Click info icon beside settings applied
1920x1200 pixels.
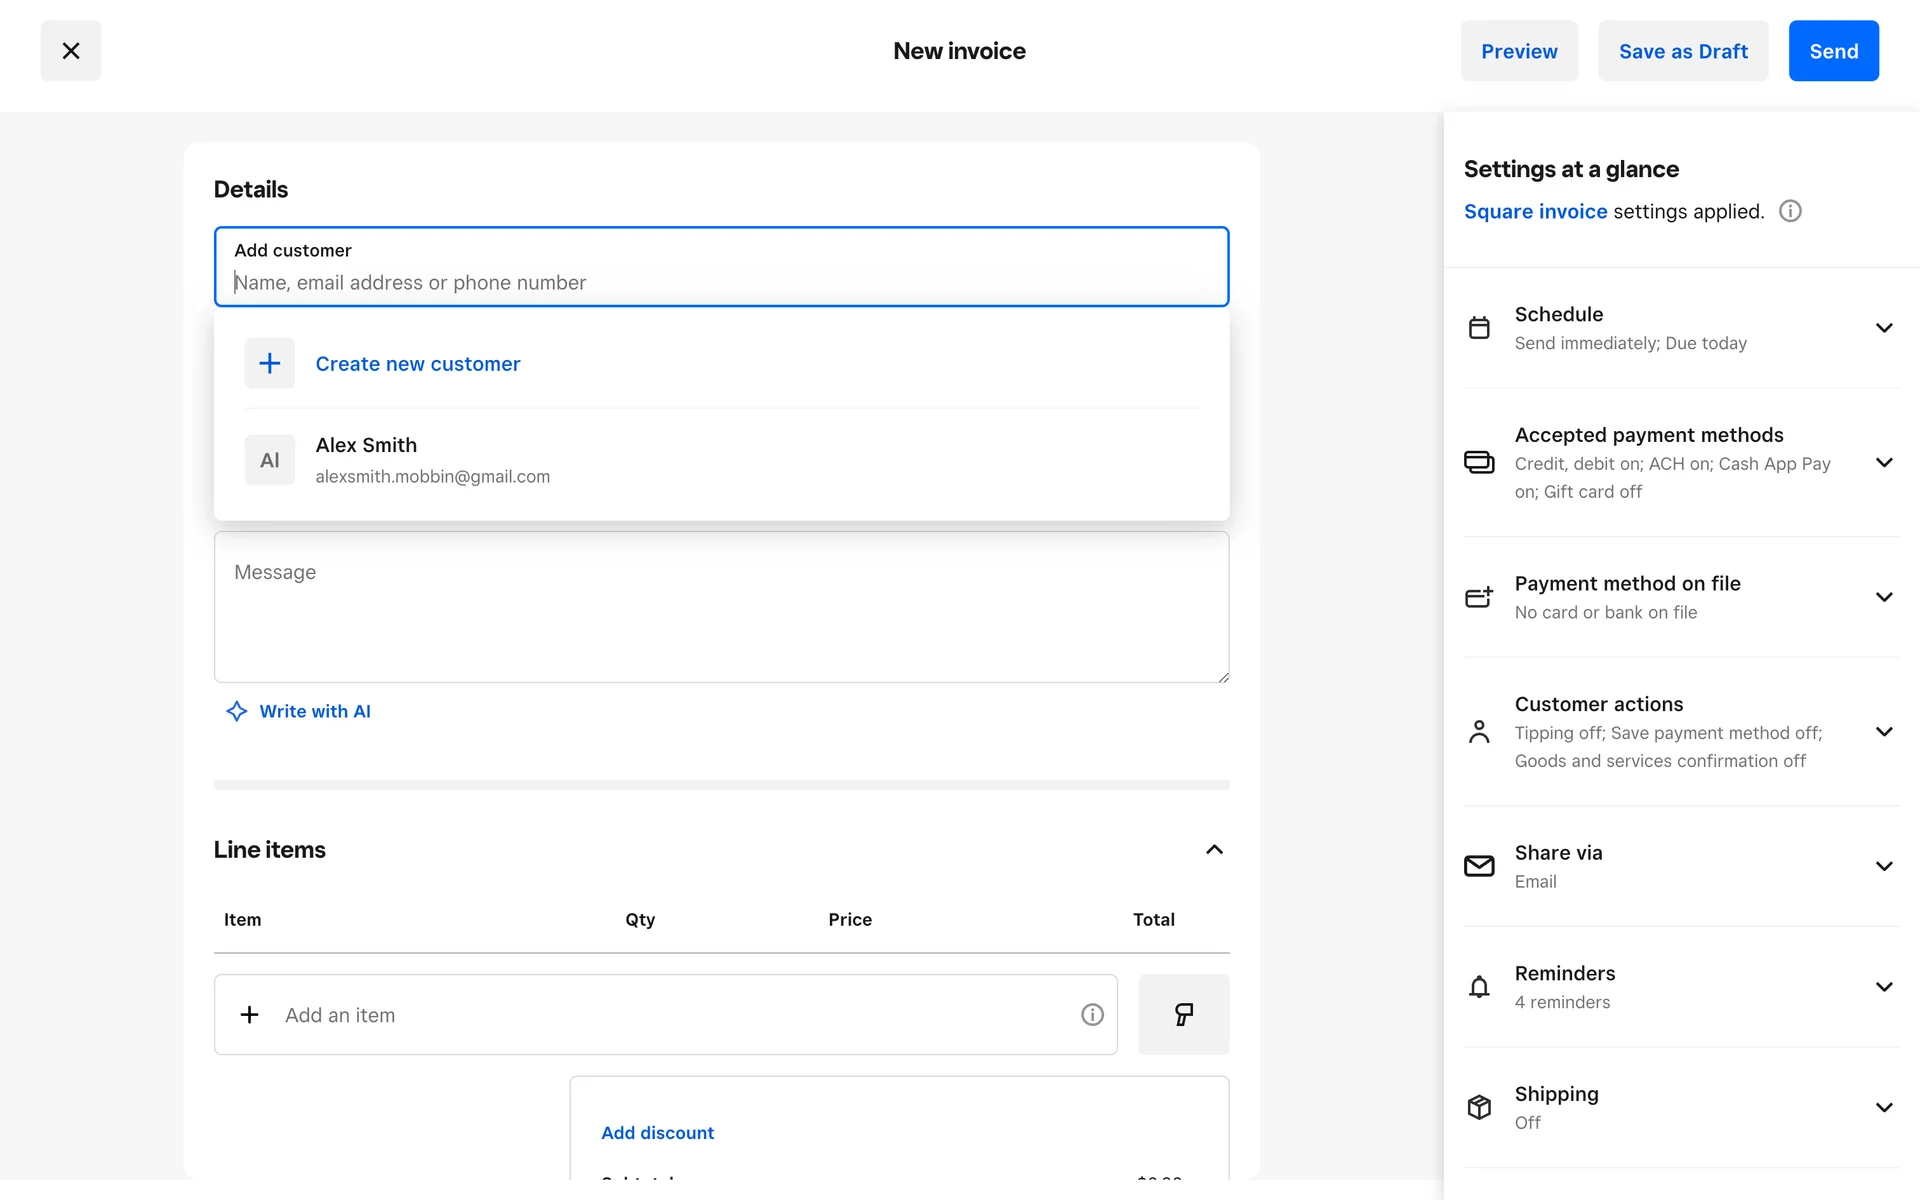coord(1790,211)
